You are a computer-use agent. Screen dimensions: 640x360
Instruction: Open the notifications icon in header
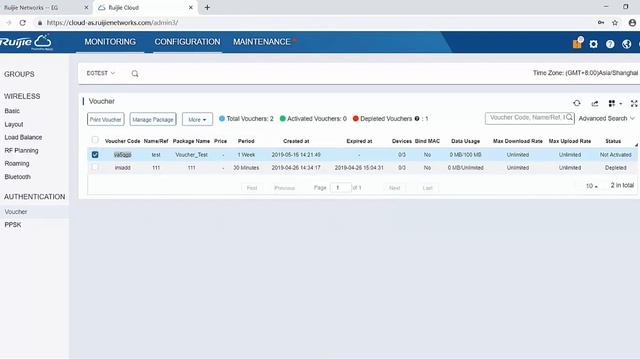pos(577,42)
